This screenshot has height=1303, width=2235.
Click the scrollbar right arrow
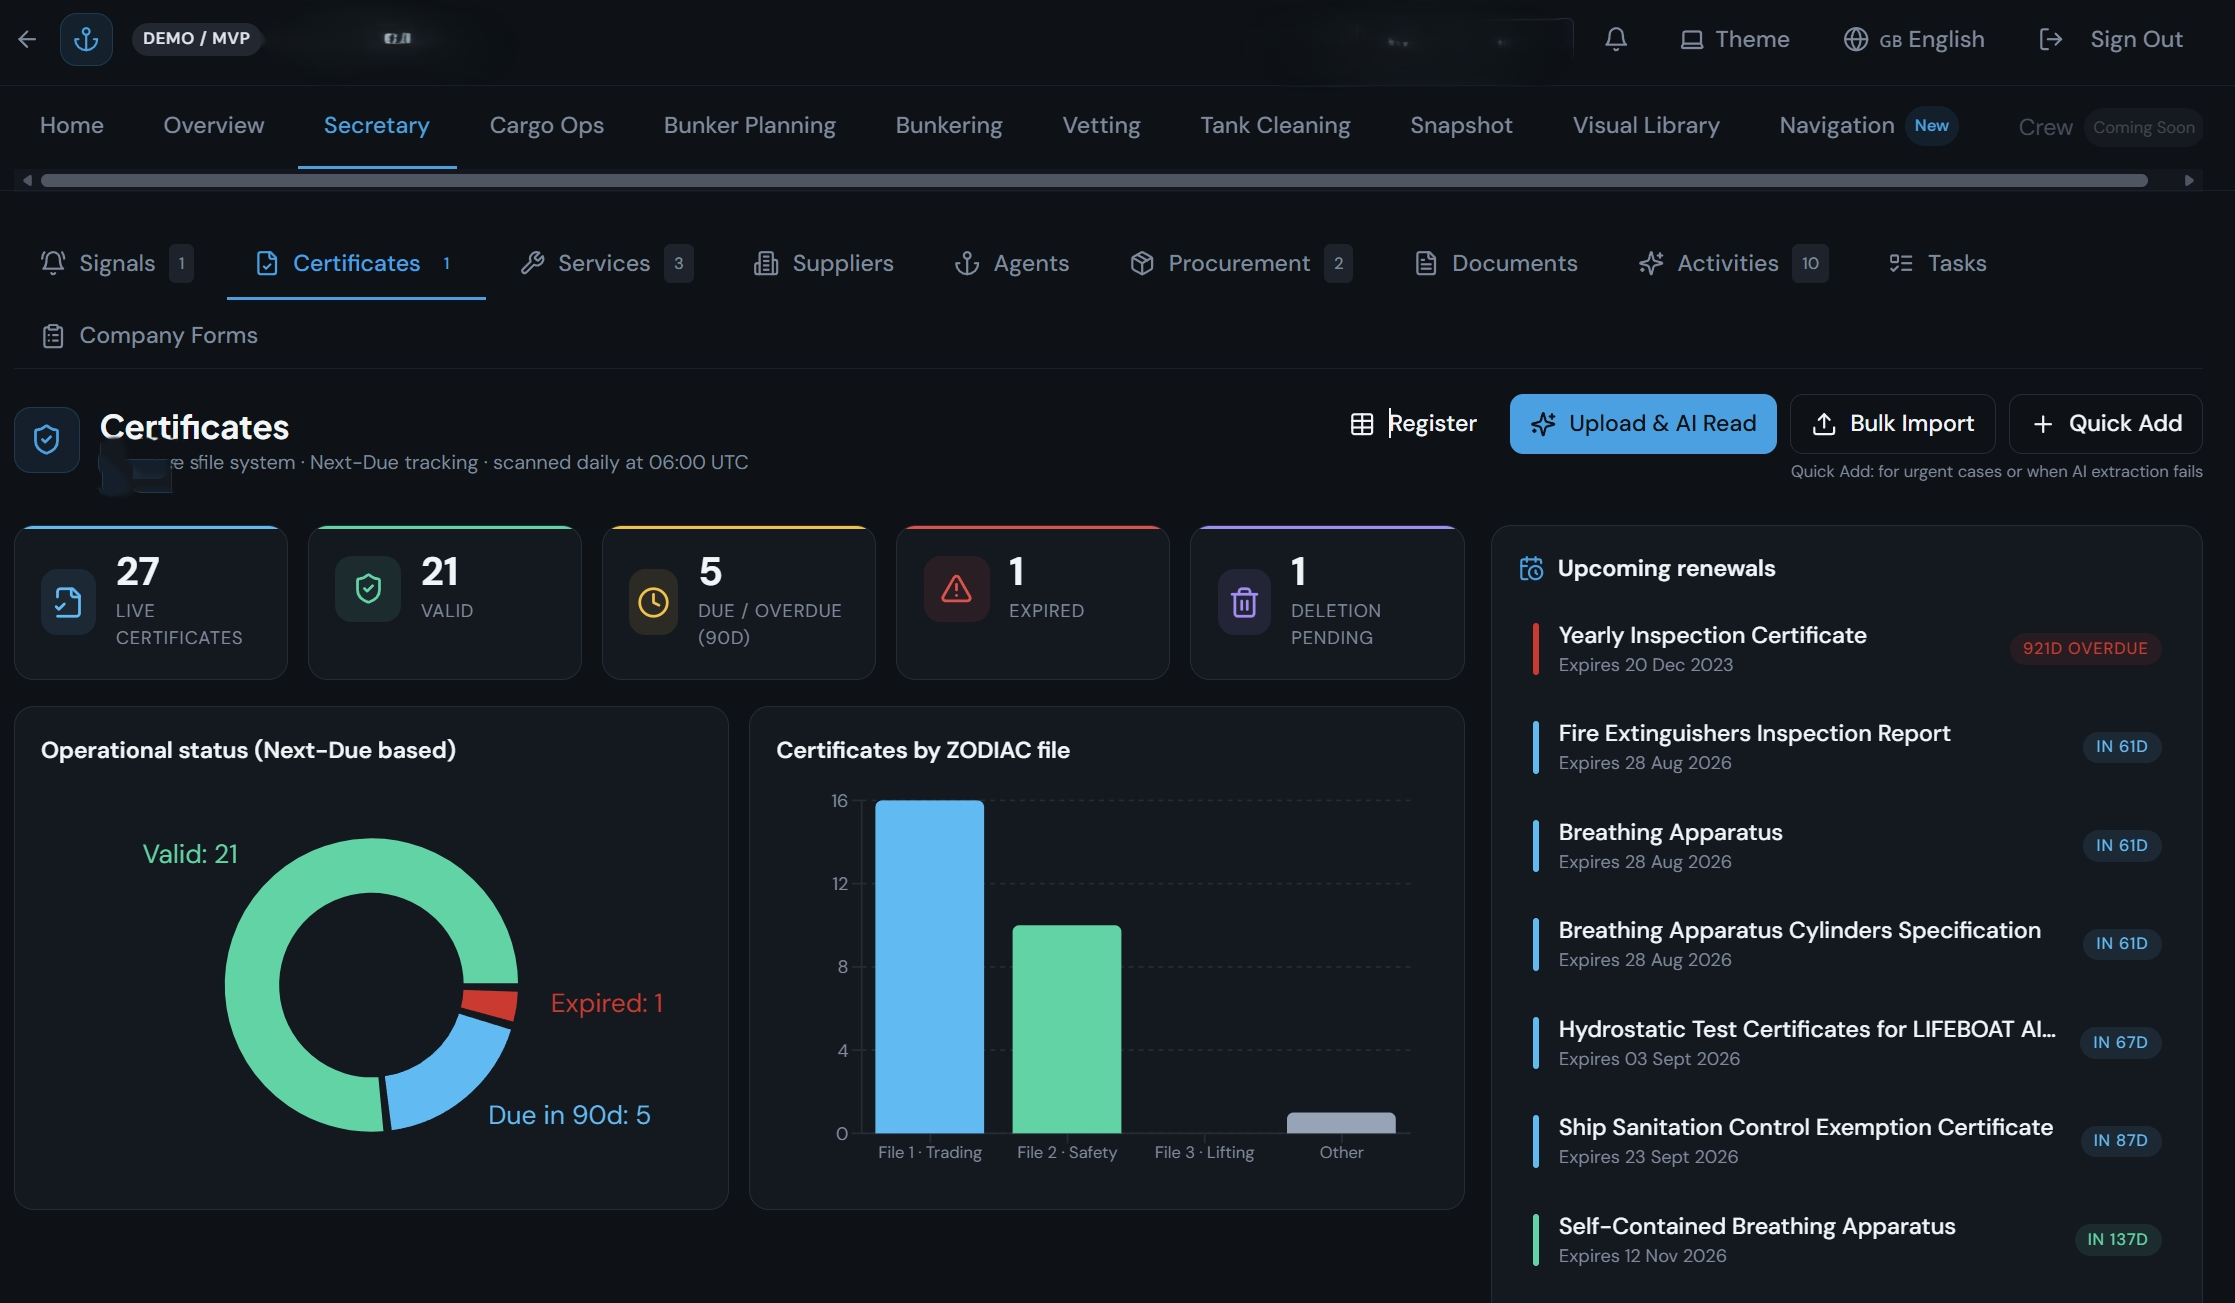(x=2189, y=180)
